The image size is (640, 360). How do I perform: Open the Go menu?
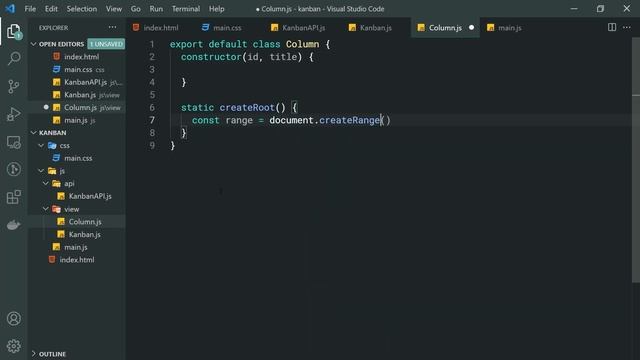pyautogui.click(x=136, y=9)
